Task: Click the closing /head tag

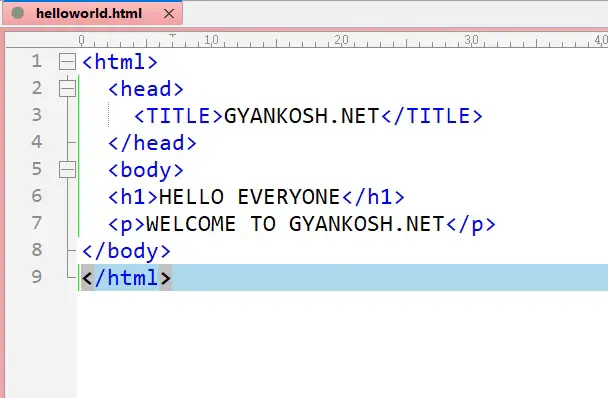Action: [152, 143]
